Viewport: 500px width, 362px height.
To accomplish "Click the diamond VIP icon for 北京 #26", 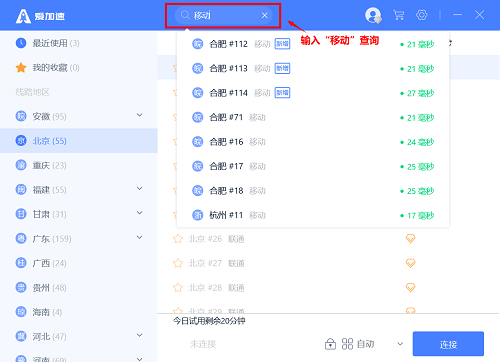I will (410, 239).
